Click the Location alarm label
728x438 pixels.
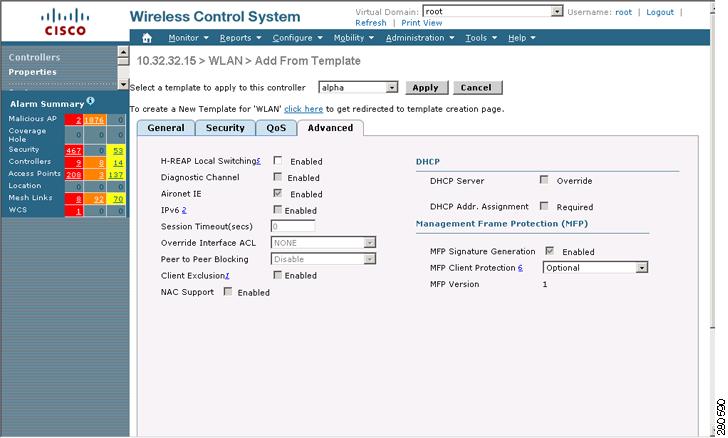(25, 185)
